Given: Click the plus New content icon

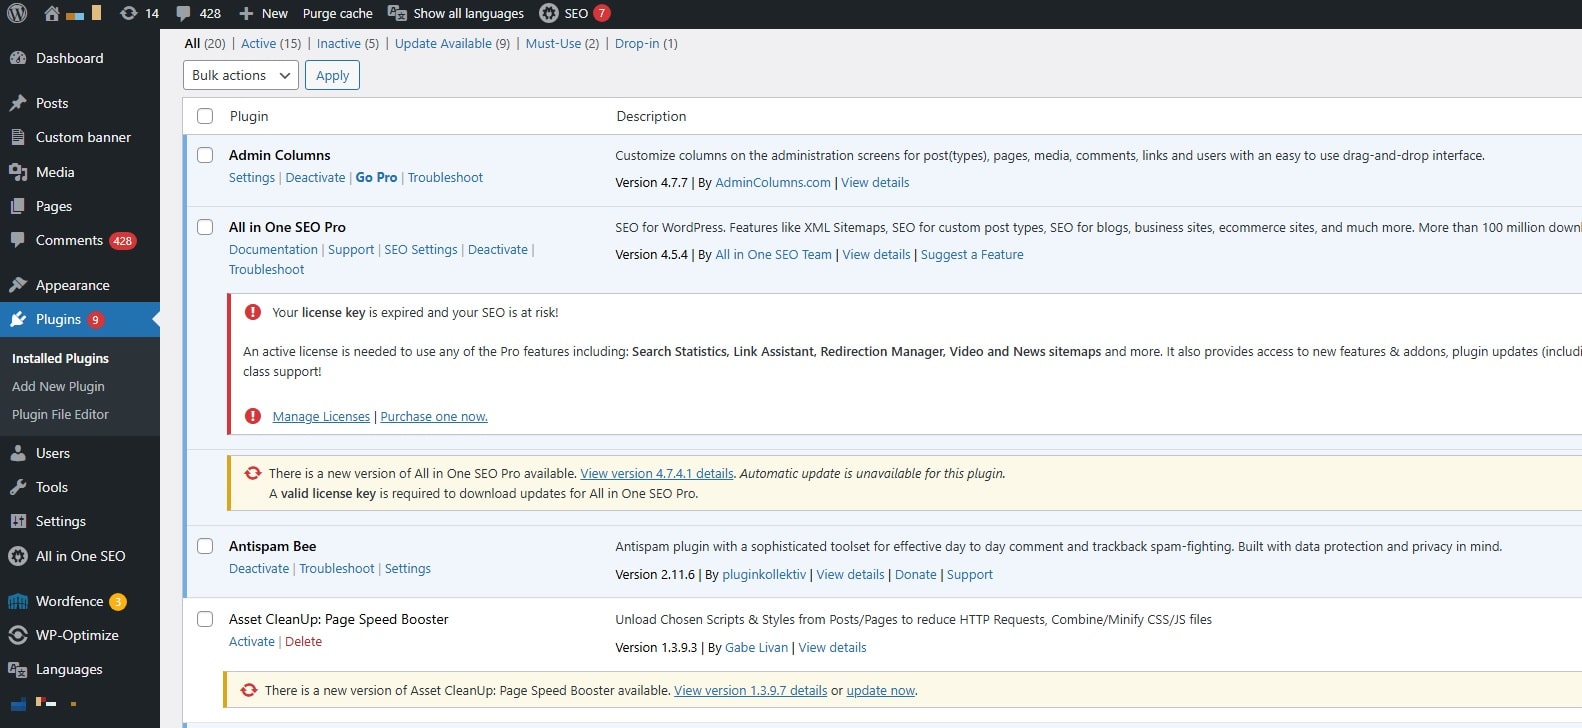Looking at the screenshot, I should [246, 13].
